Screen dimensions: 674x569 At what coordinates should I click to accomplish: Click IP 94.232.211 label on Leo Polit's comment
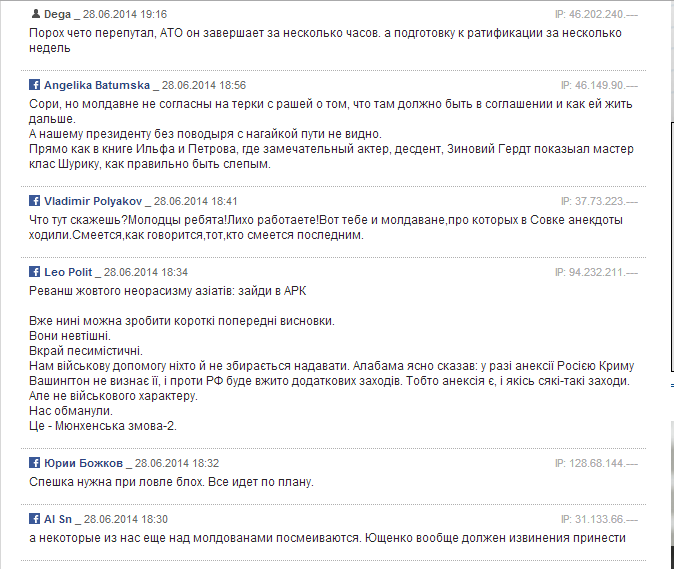[x=596, y=272]
